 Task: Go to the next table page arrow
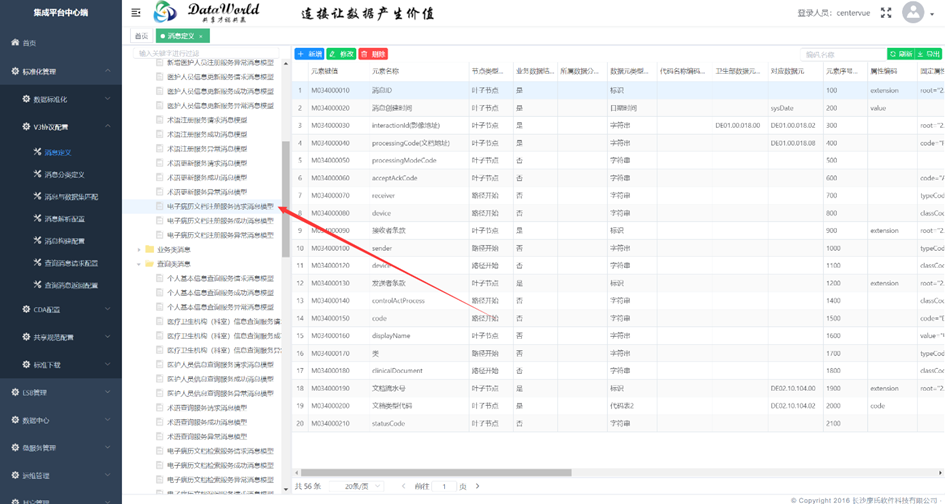(477, 486)
